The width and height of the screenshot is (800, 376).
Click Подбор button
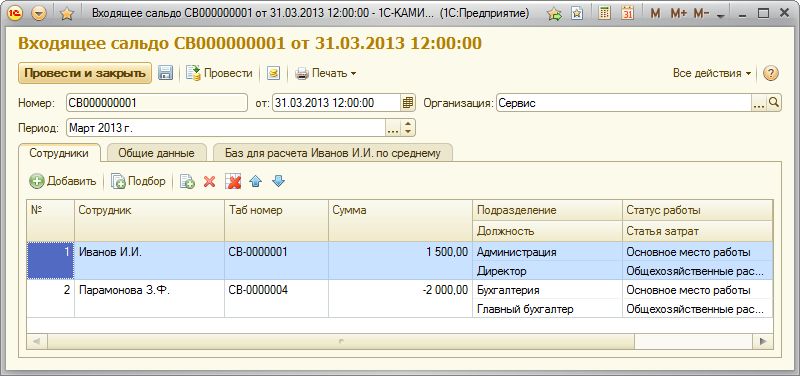138,181
